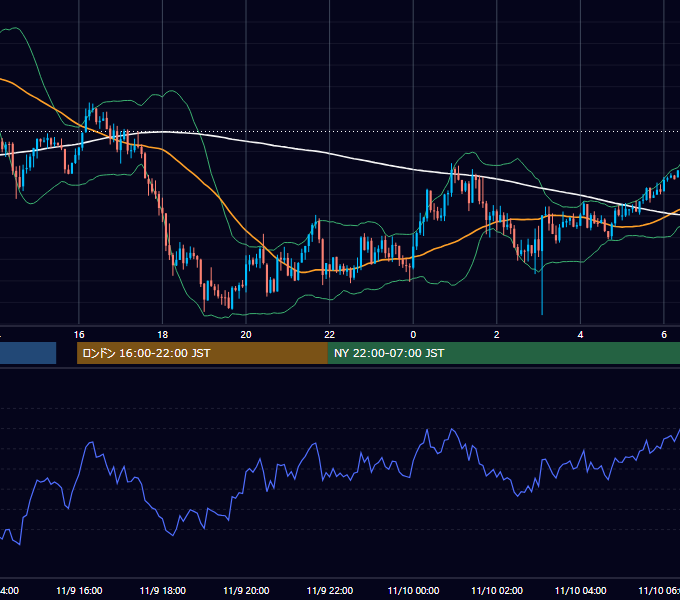Select the ロンドン 16:00-22:00 JST session bar

202,353
